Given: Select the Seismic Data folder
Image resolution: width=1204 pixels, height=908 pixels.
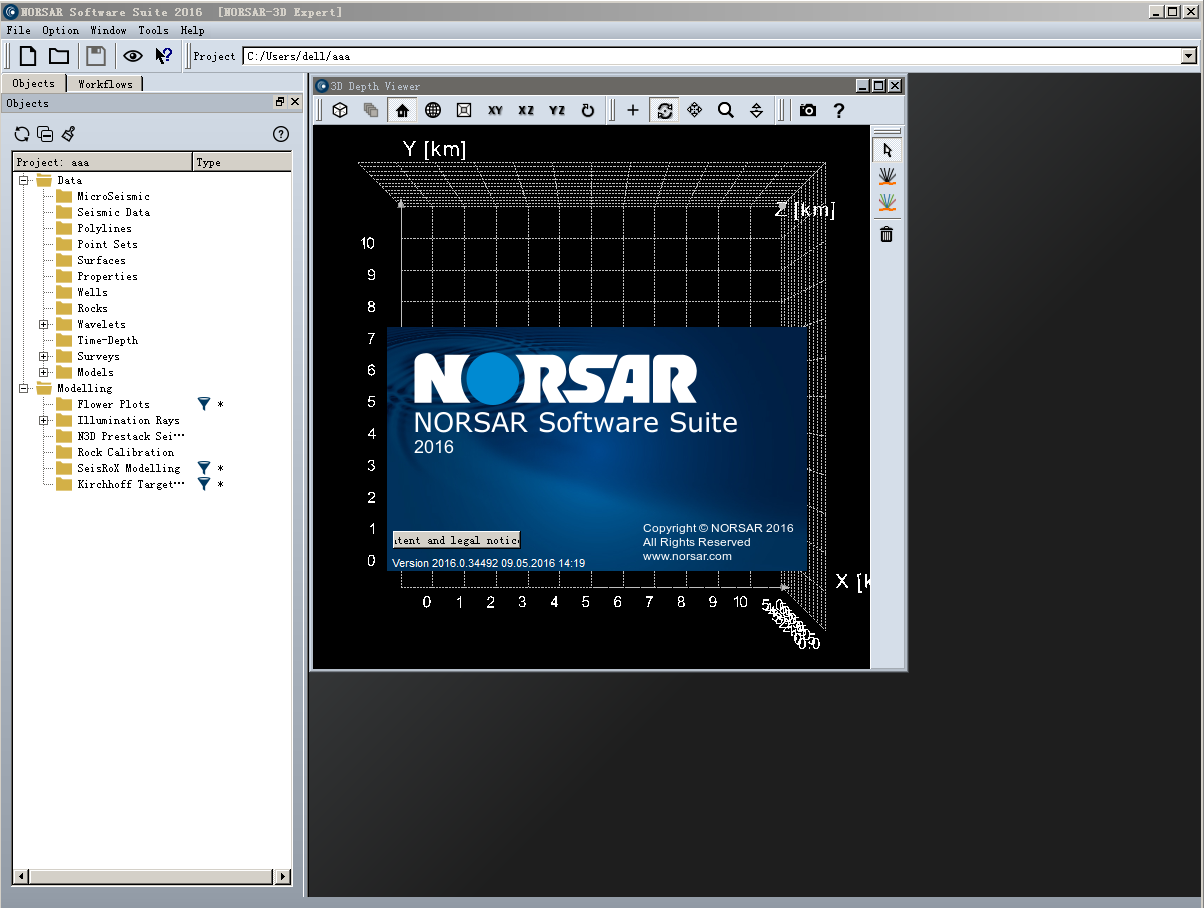Looking at the screenshot, I should pos(113,212).
